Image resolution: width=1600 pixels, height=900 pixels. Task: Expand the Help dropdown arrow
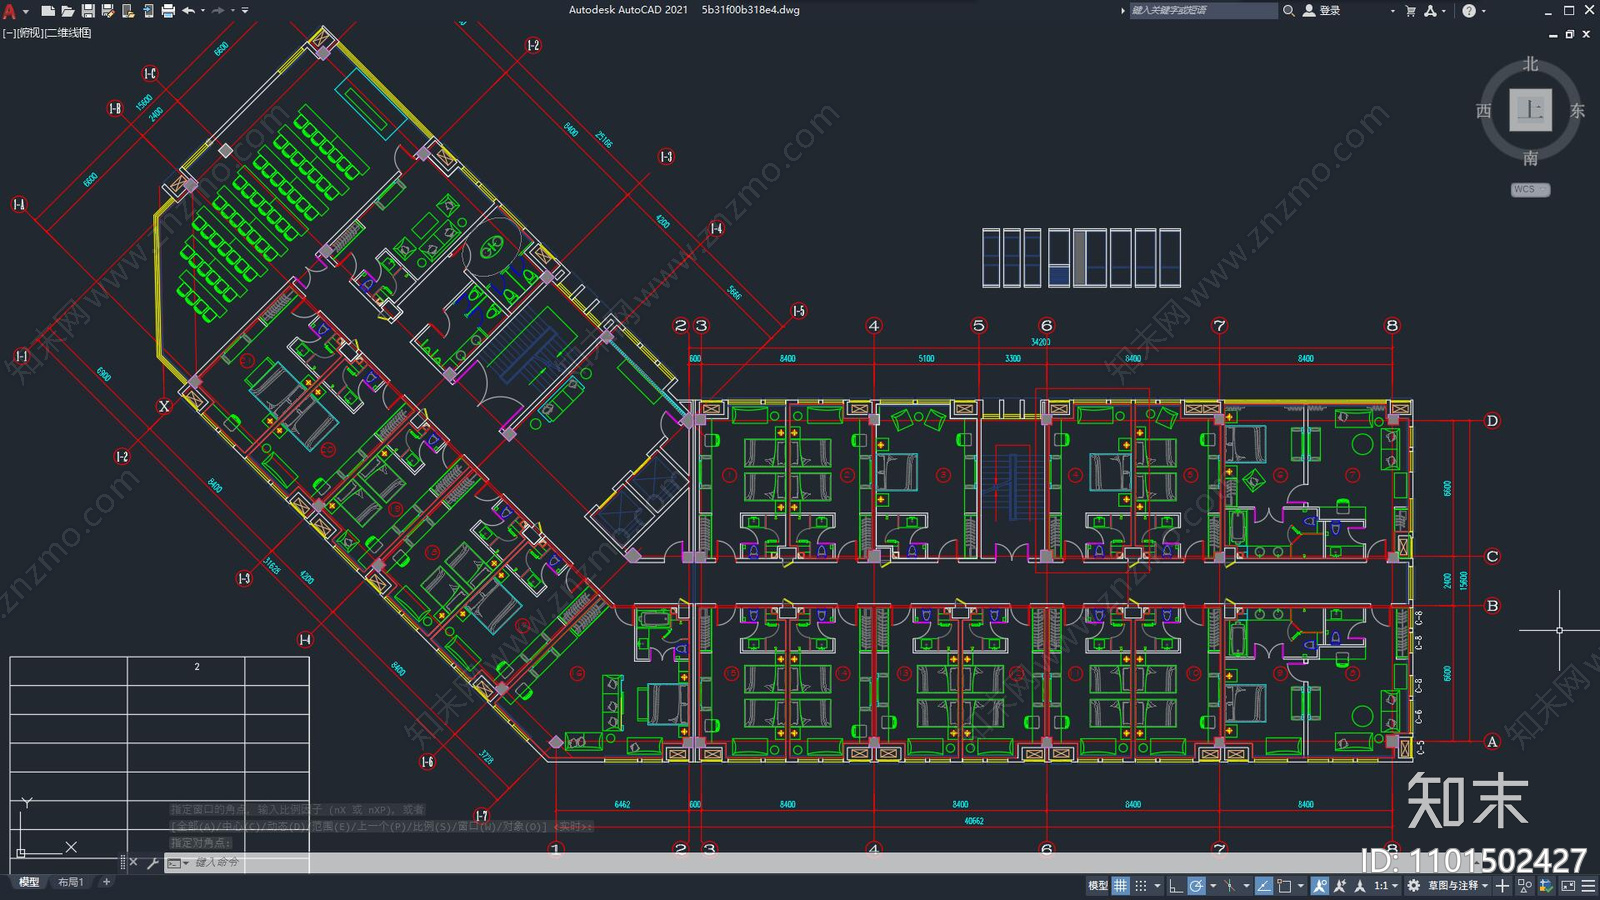click(x=1483, y=11)
